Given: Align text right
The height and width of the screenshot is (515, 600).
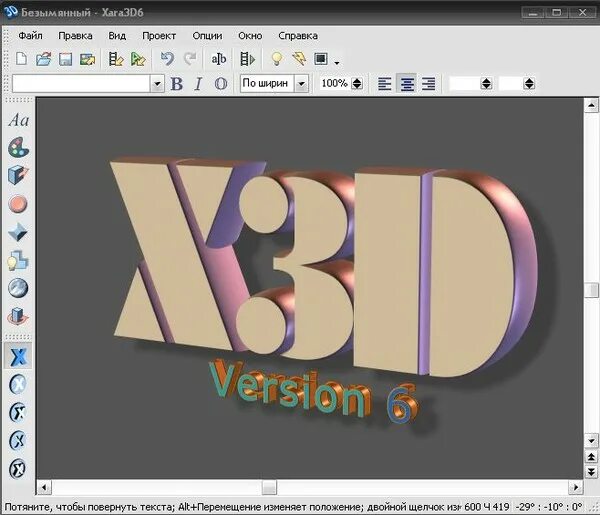Looking at the screenshot, I should click(x=429, y=83).
